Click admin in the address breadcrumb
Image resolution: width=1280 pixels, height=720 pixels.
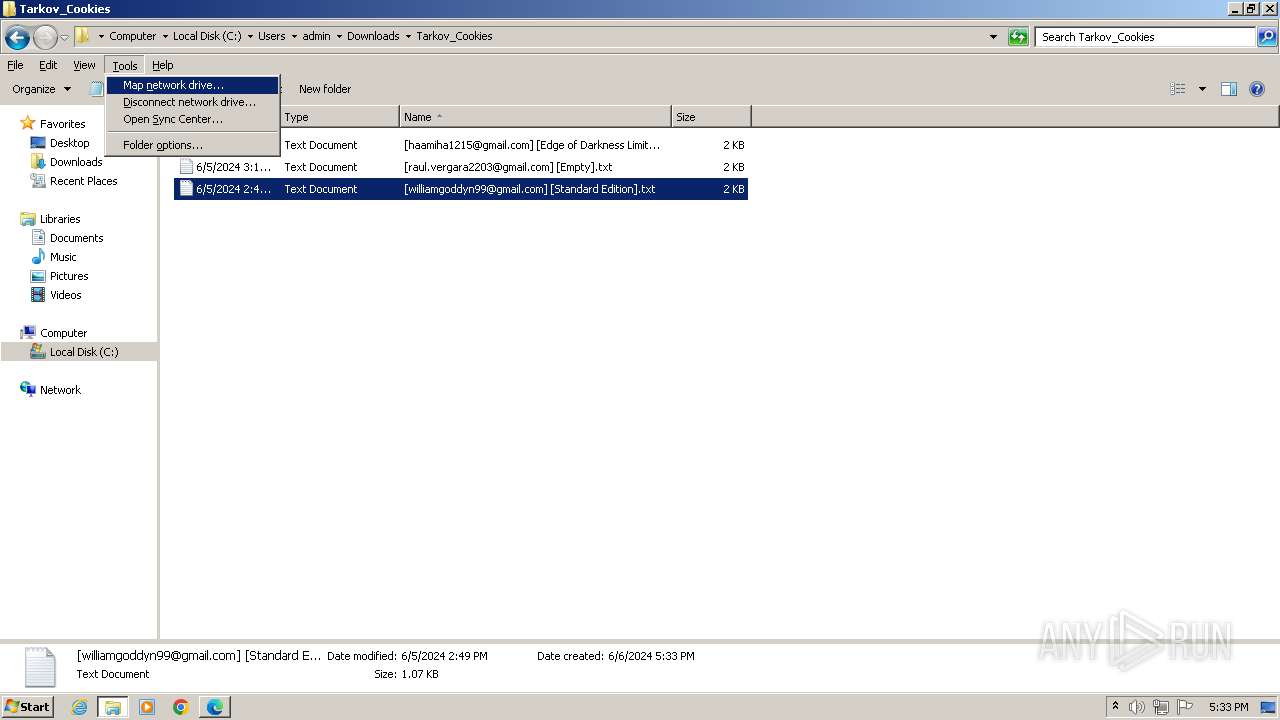click(x=316, y=36)
